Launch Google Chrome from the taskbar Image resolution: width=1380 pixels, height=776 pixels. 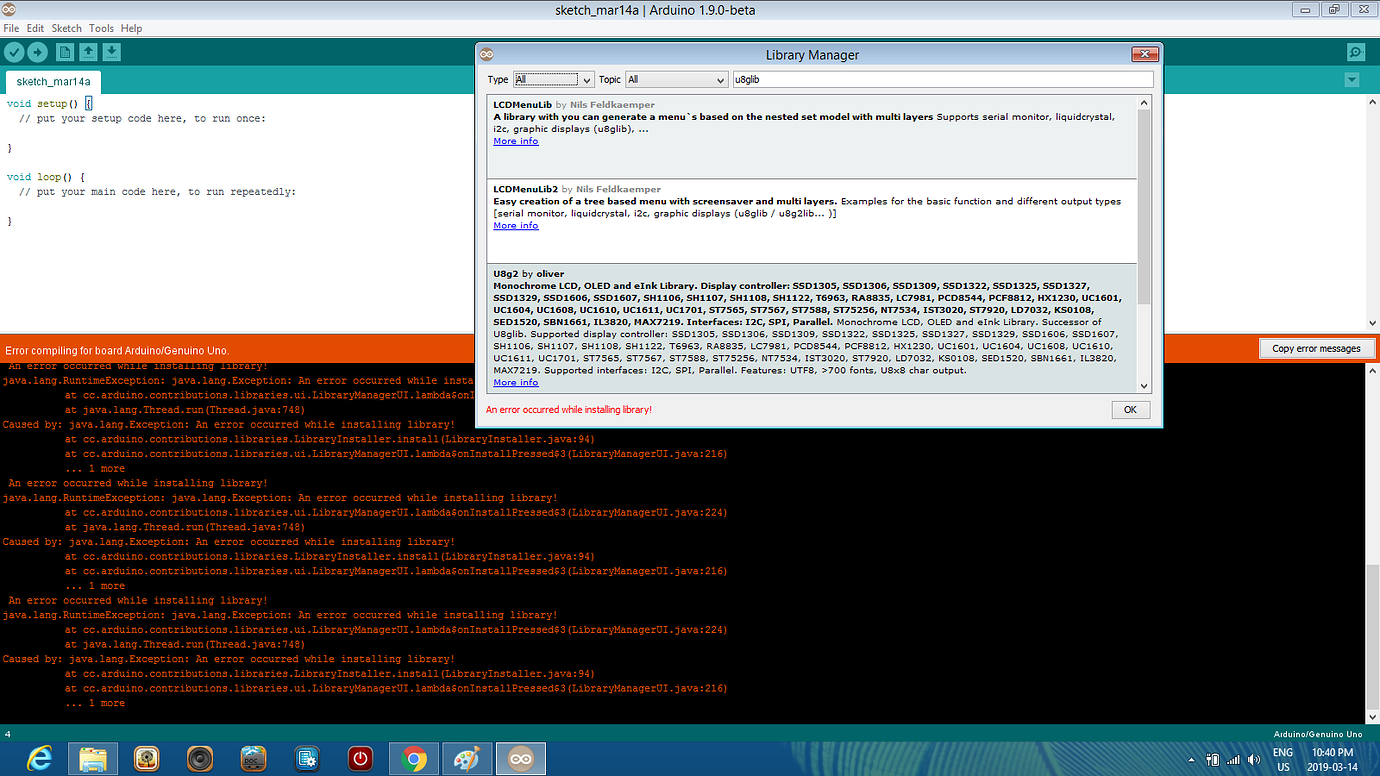pos(413,758)
